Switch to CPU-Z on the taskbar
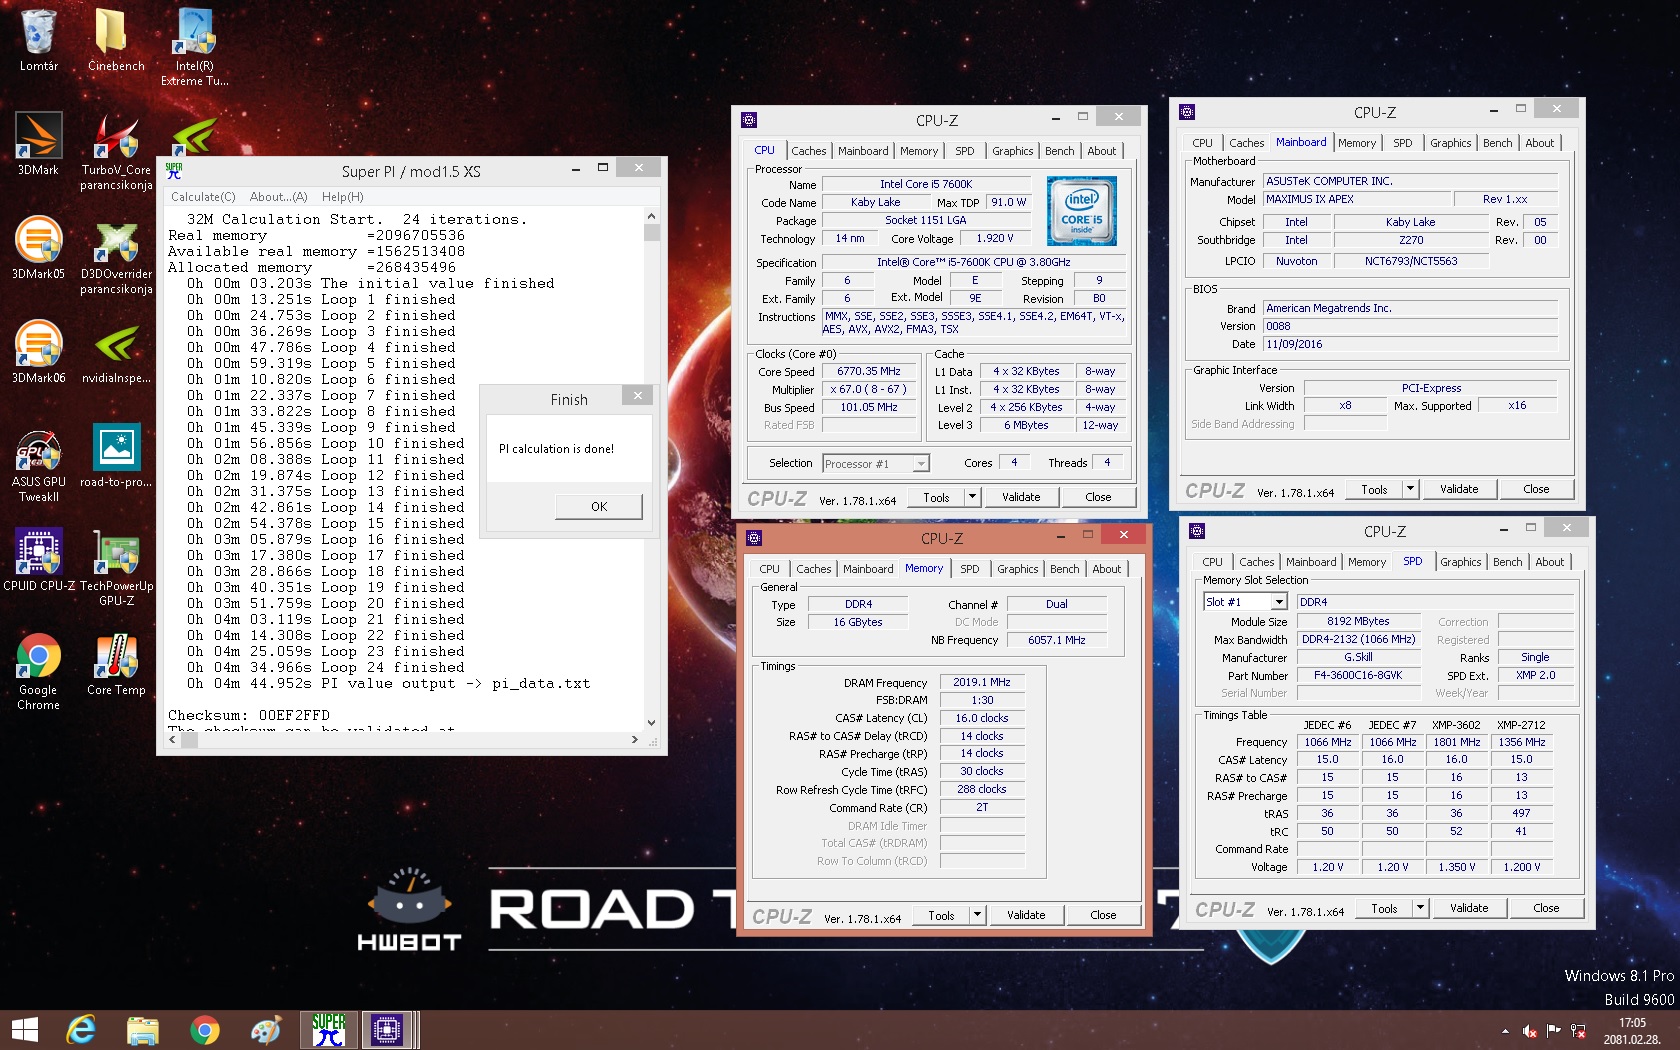 (387, 1030)
